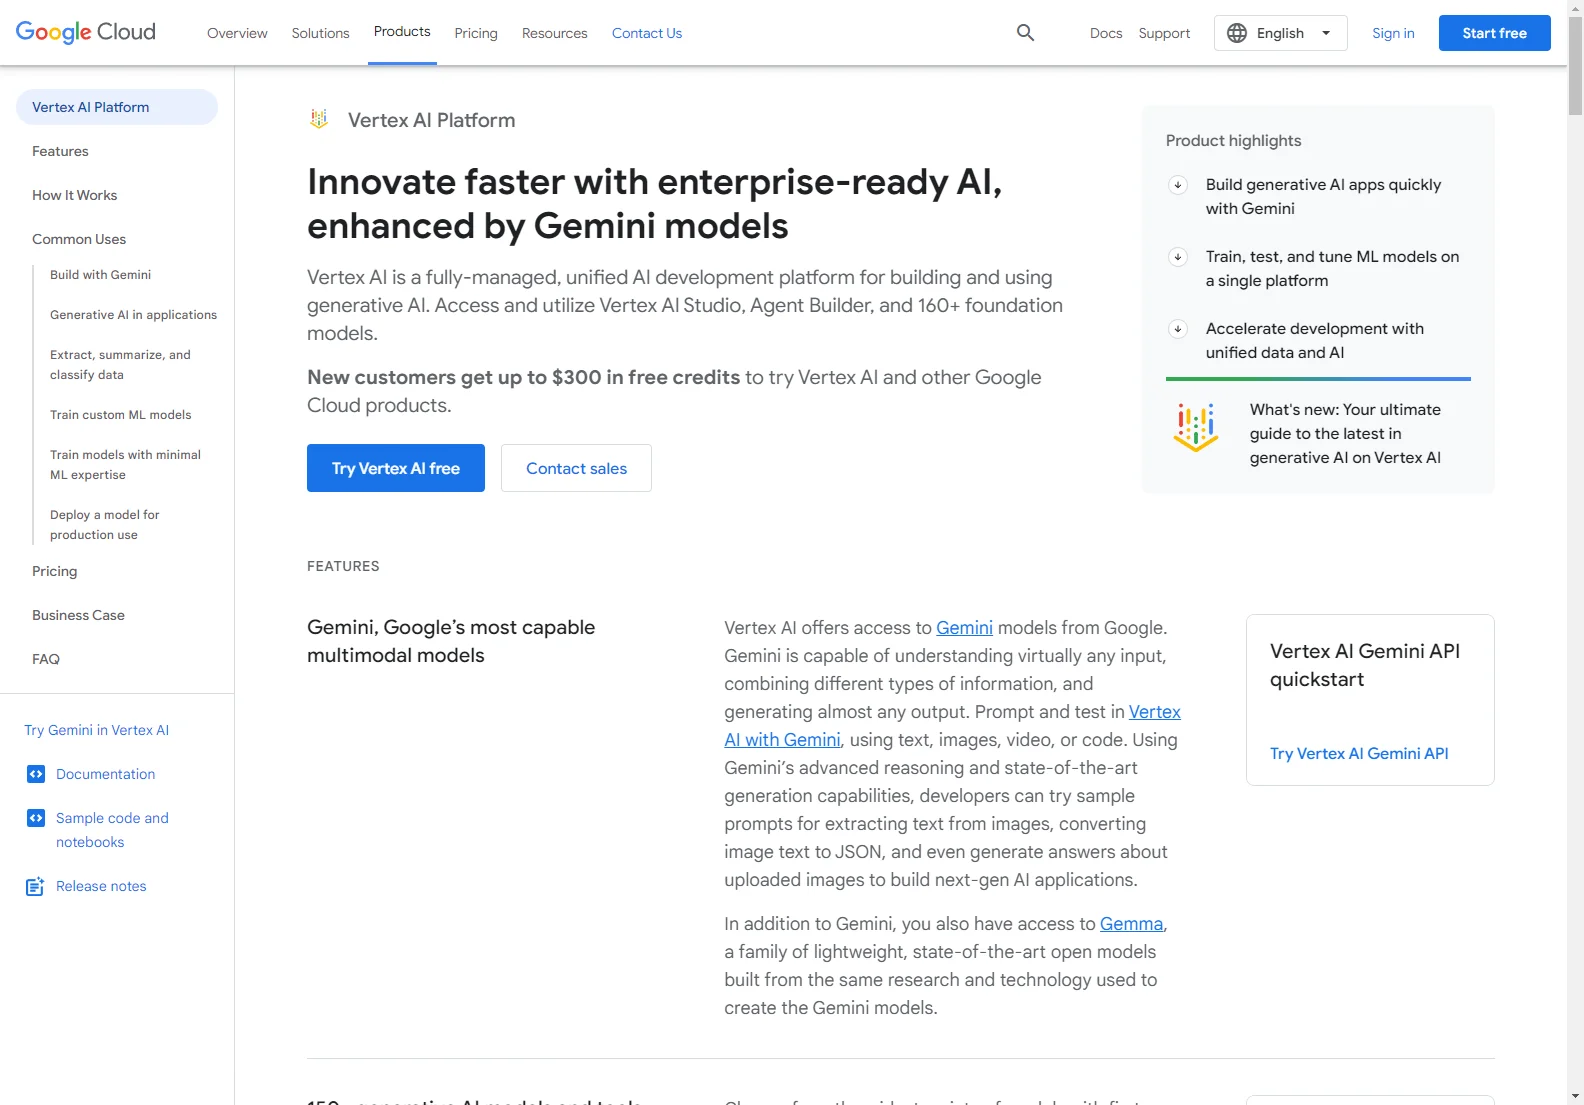
Task: Open the Documentation sidebar link
Action: coord(105,774)
